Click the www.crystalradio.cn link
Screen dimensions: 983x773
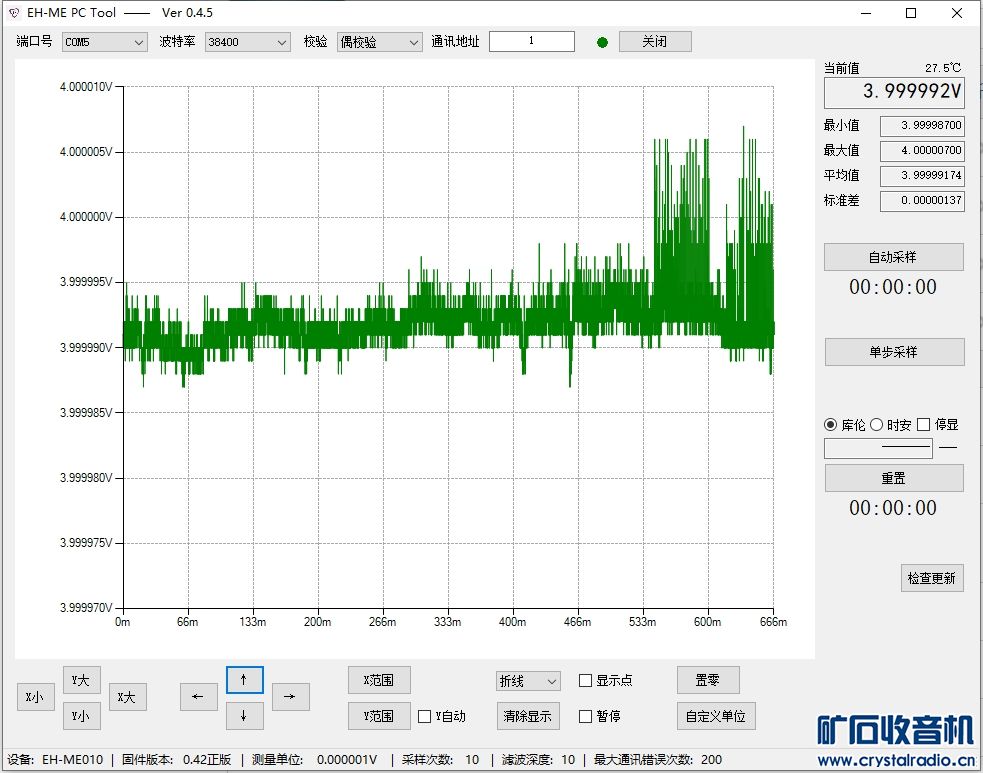[897, 761]
